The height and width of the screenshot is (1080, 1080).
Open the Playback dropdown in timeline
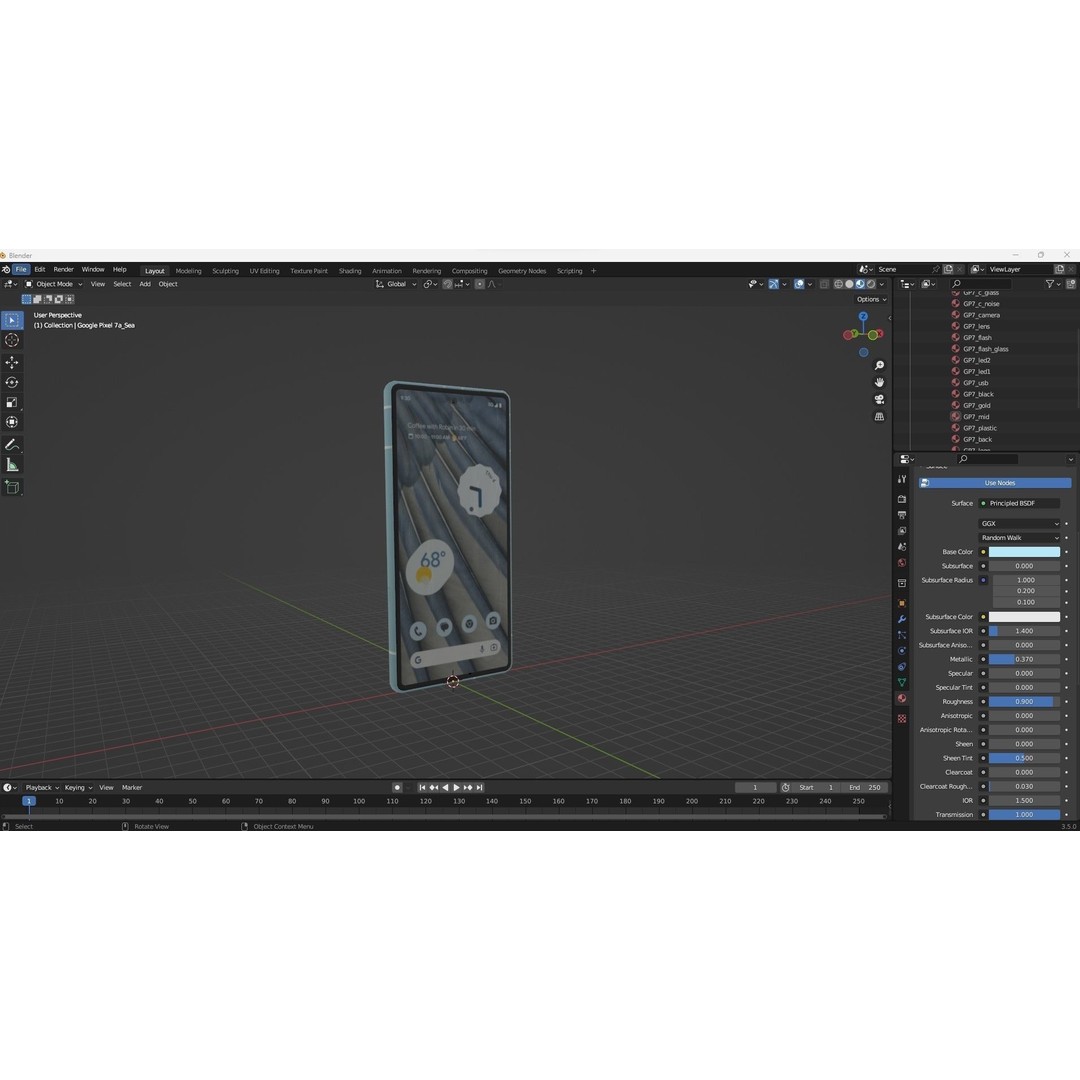click(x=42, y=787)
